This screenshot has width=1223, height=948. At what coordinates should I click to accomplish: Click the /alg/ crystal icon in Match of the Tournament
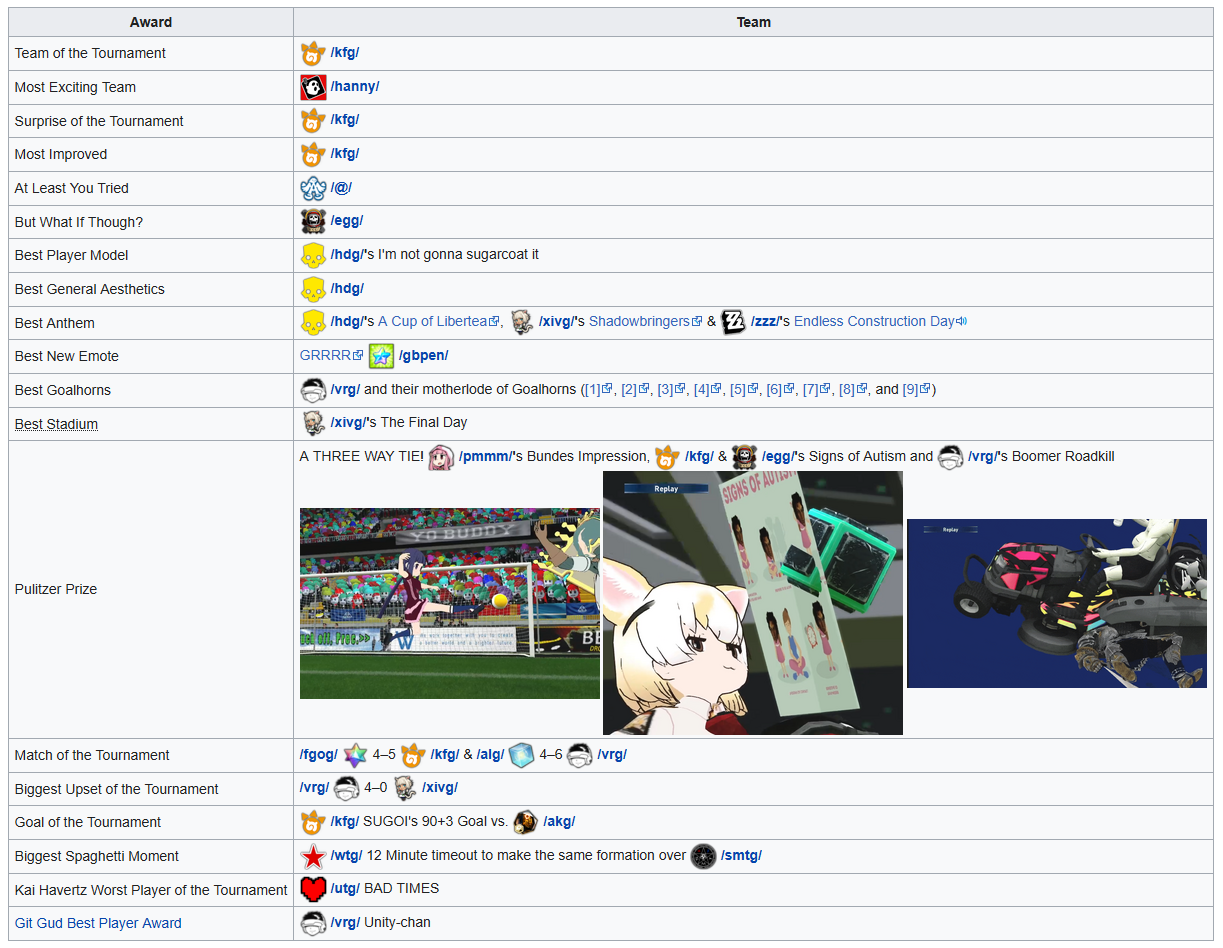(522, 755)
